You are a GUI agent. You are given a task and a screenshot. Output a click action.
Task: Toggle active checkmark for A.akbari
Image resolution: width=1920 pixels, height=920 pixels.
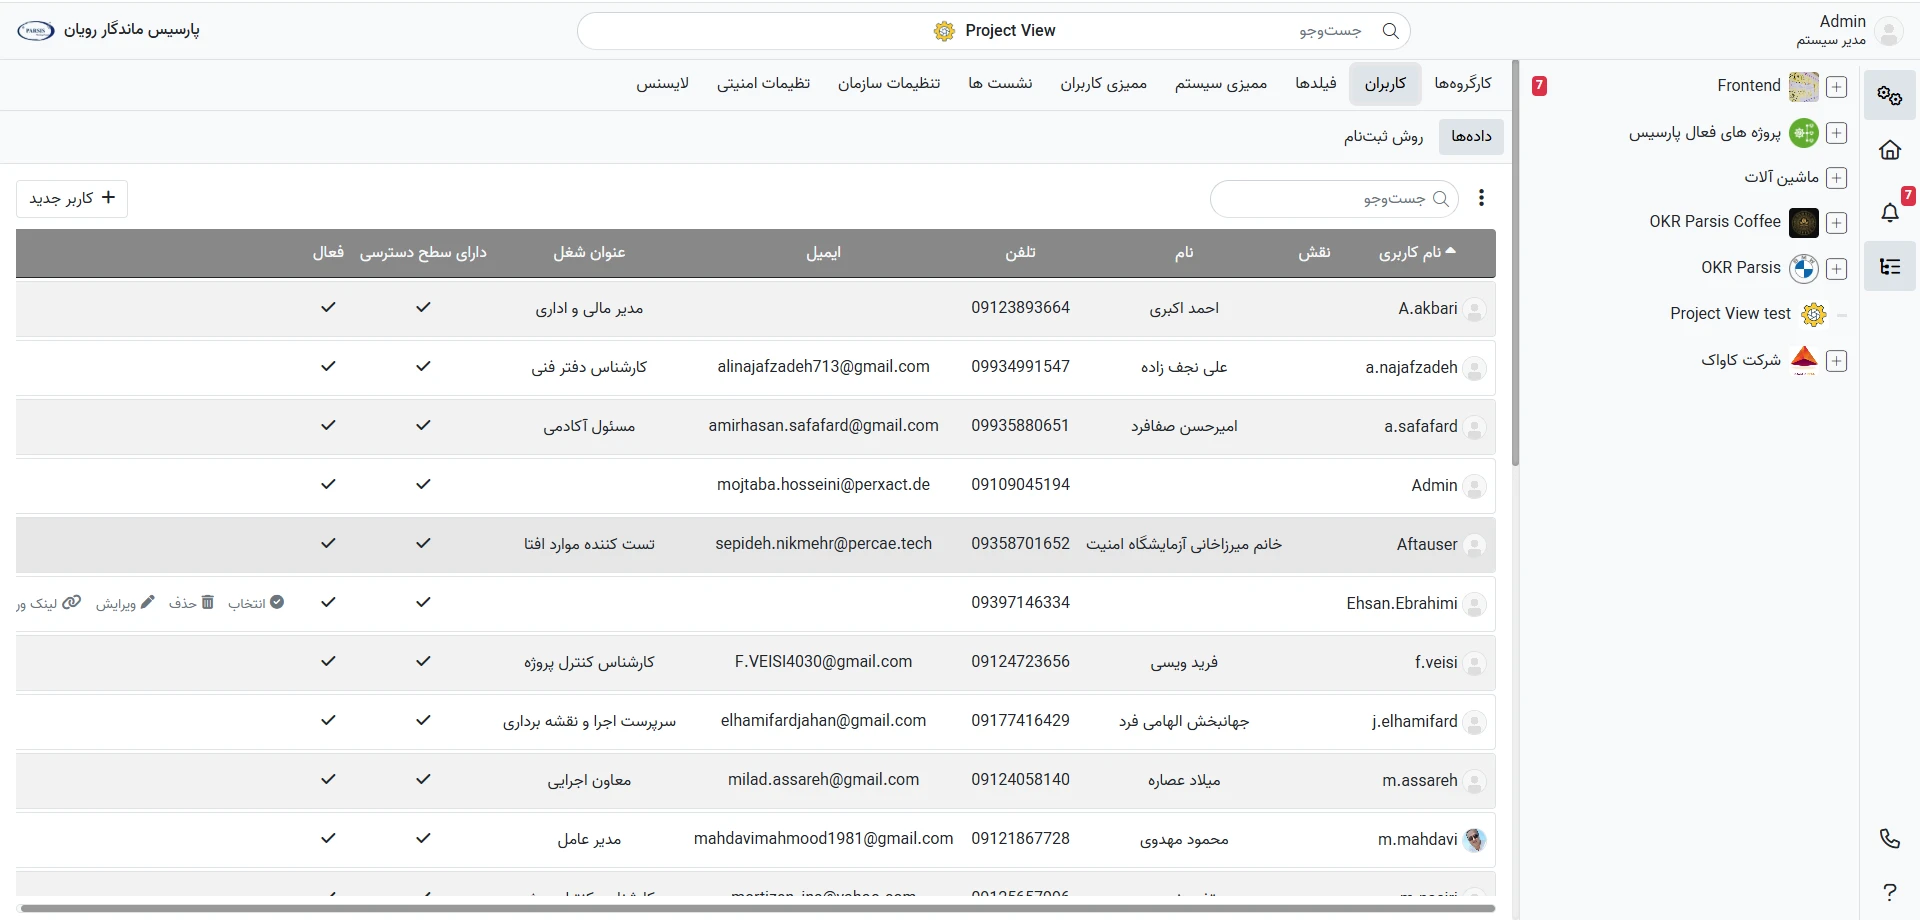tap(328, 308)
